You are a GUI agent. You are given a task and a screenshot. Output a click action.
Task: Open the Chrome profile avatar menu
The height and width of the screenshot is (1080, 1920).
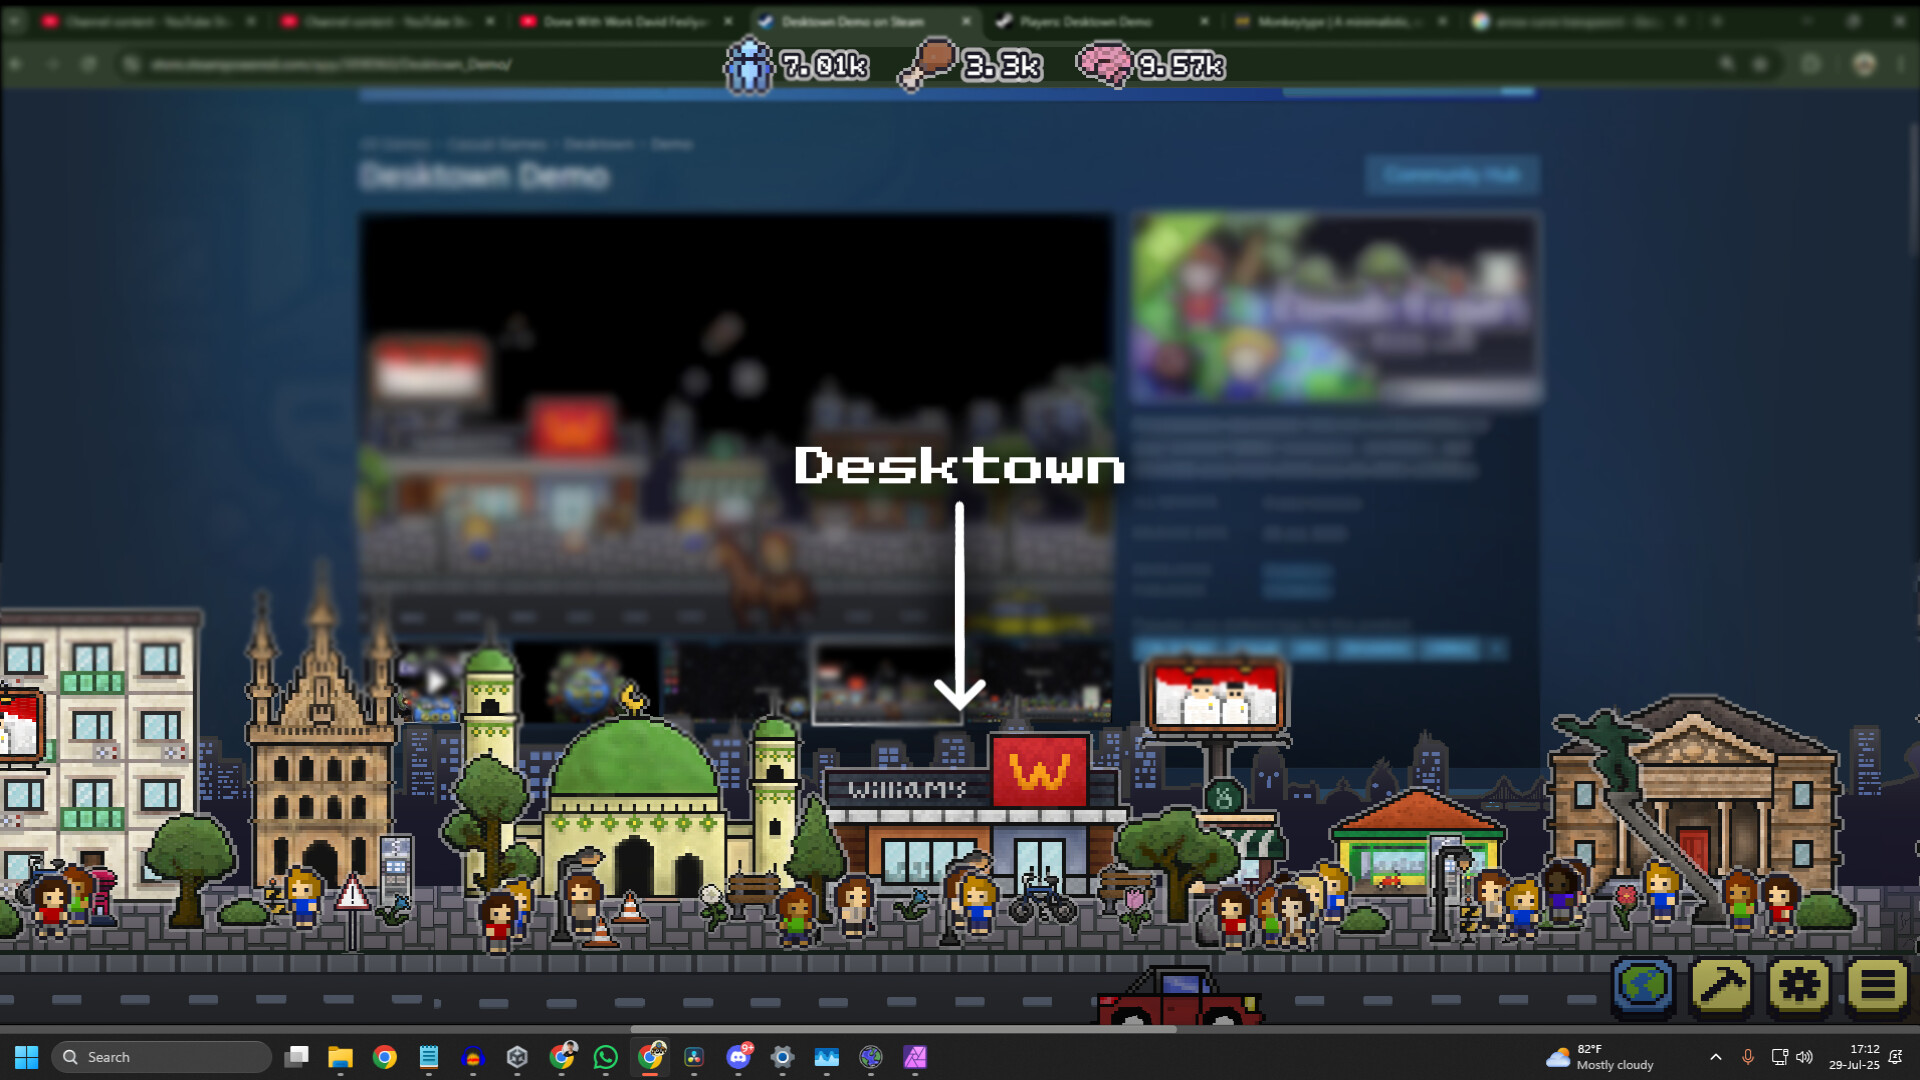pos(1862,62)
